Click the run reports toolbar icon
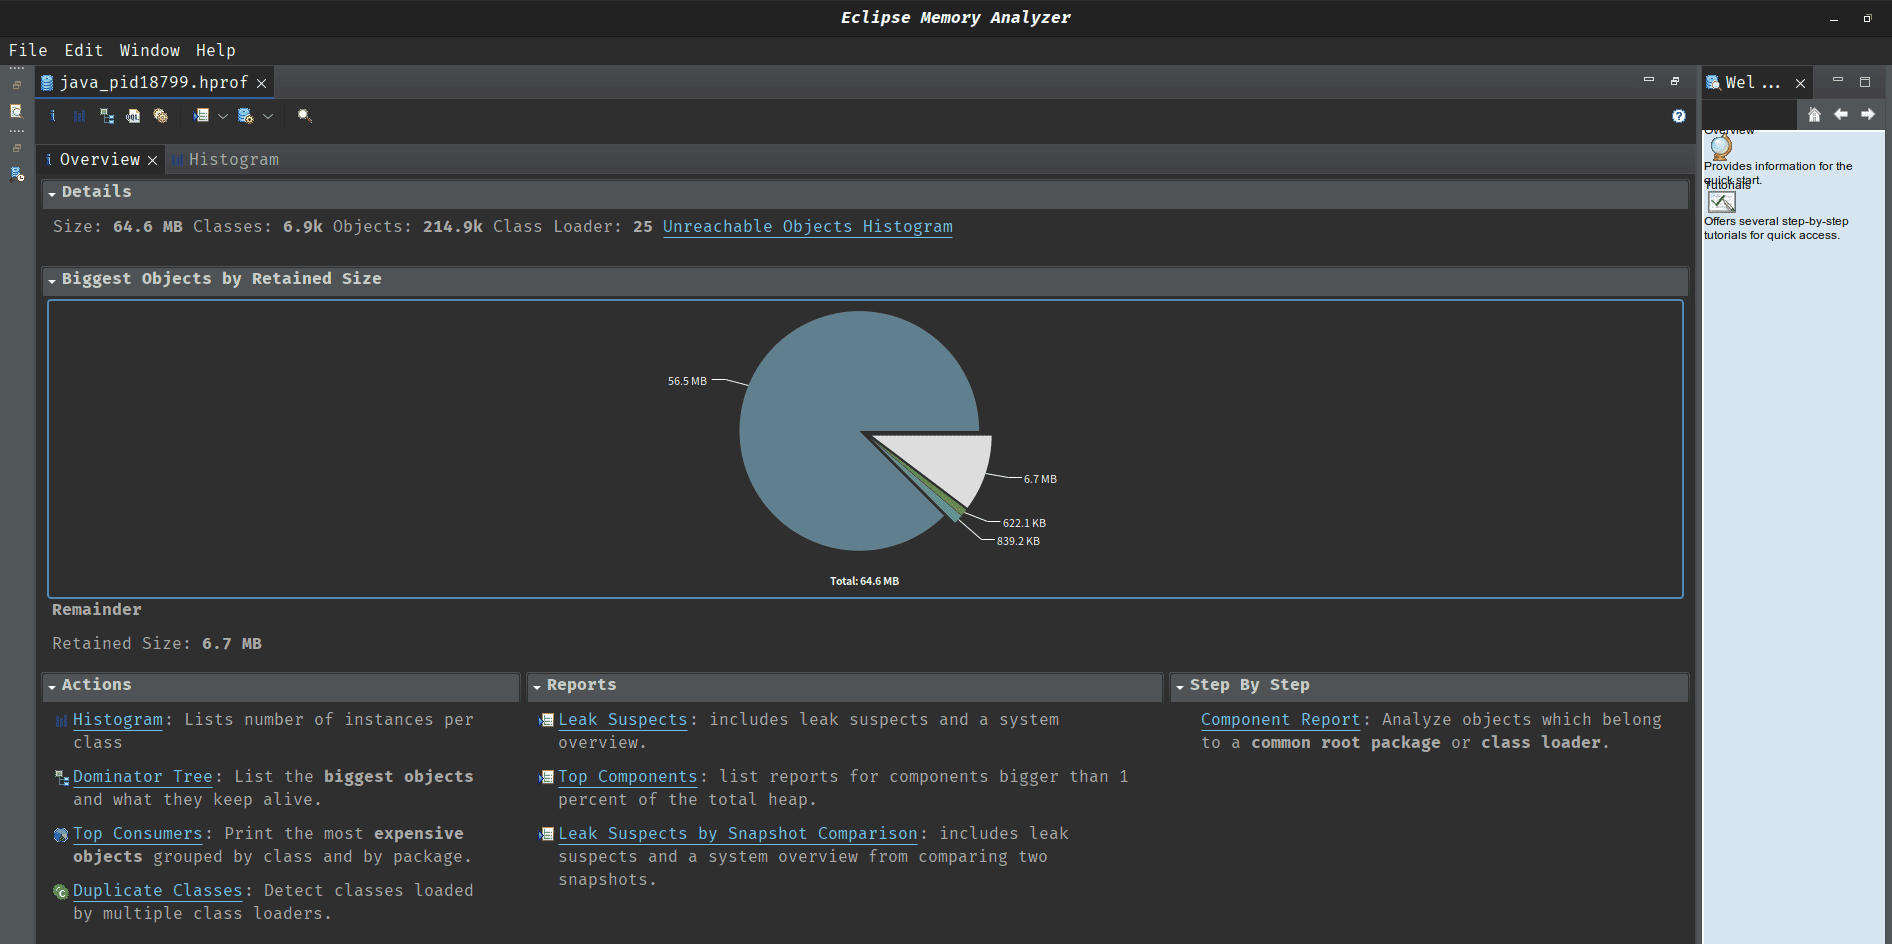 pyautogui.click(x=201, y=116)
